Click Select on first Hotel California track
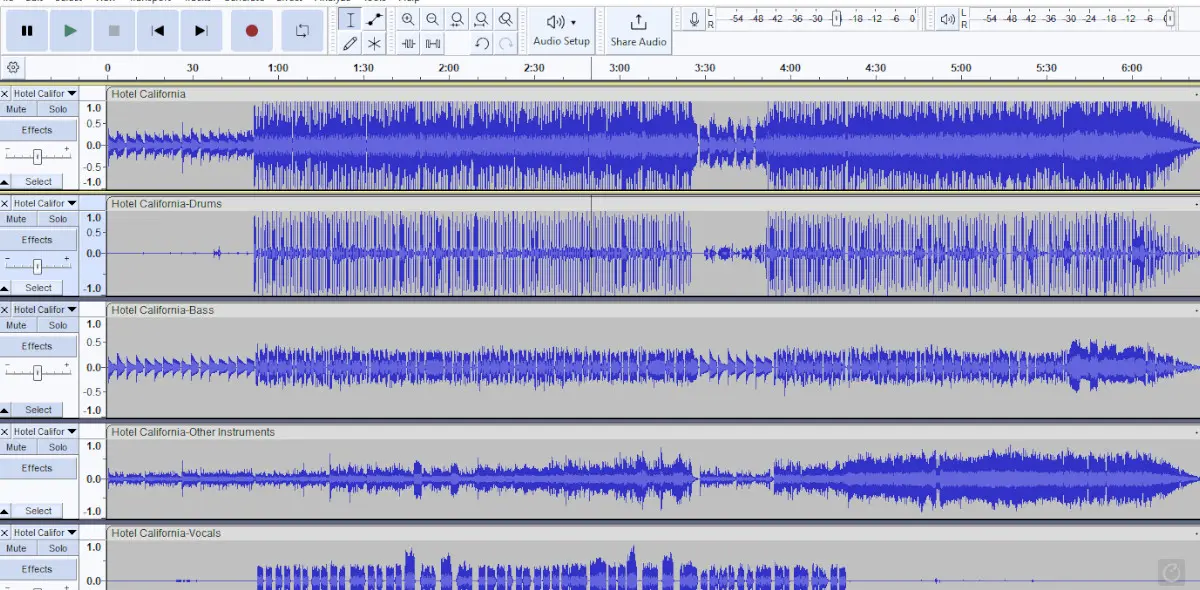The image size is (1200, 590). [x=39, y=182]
